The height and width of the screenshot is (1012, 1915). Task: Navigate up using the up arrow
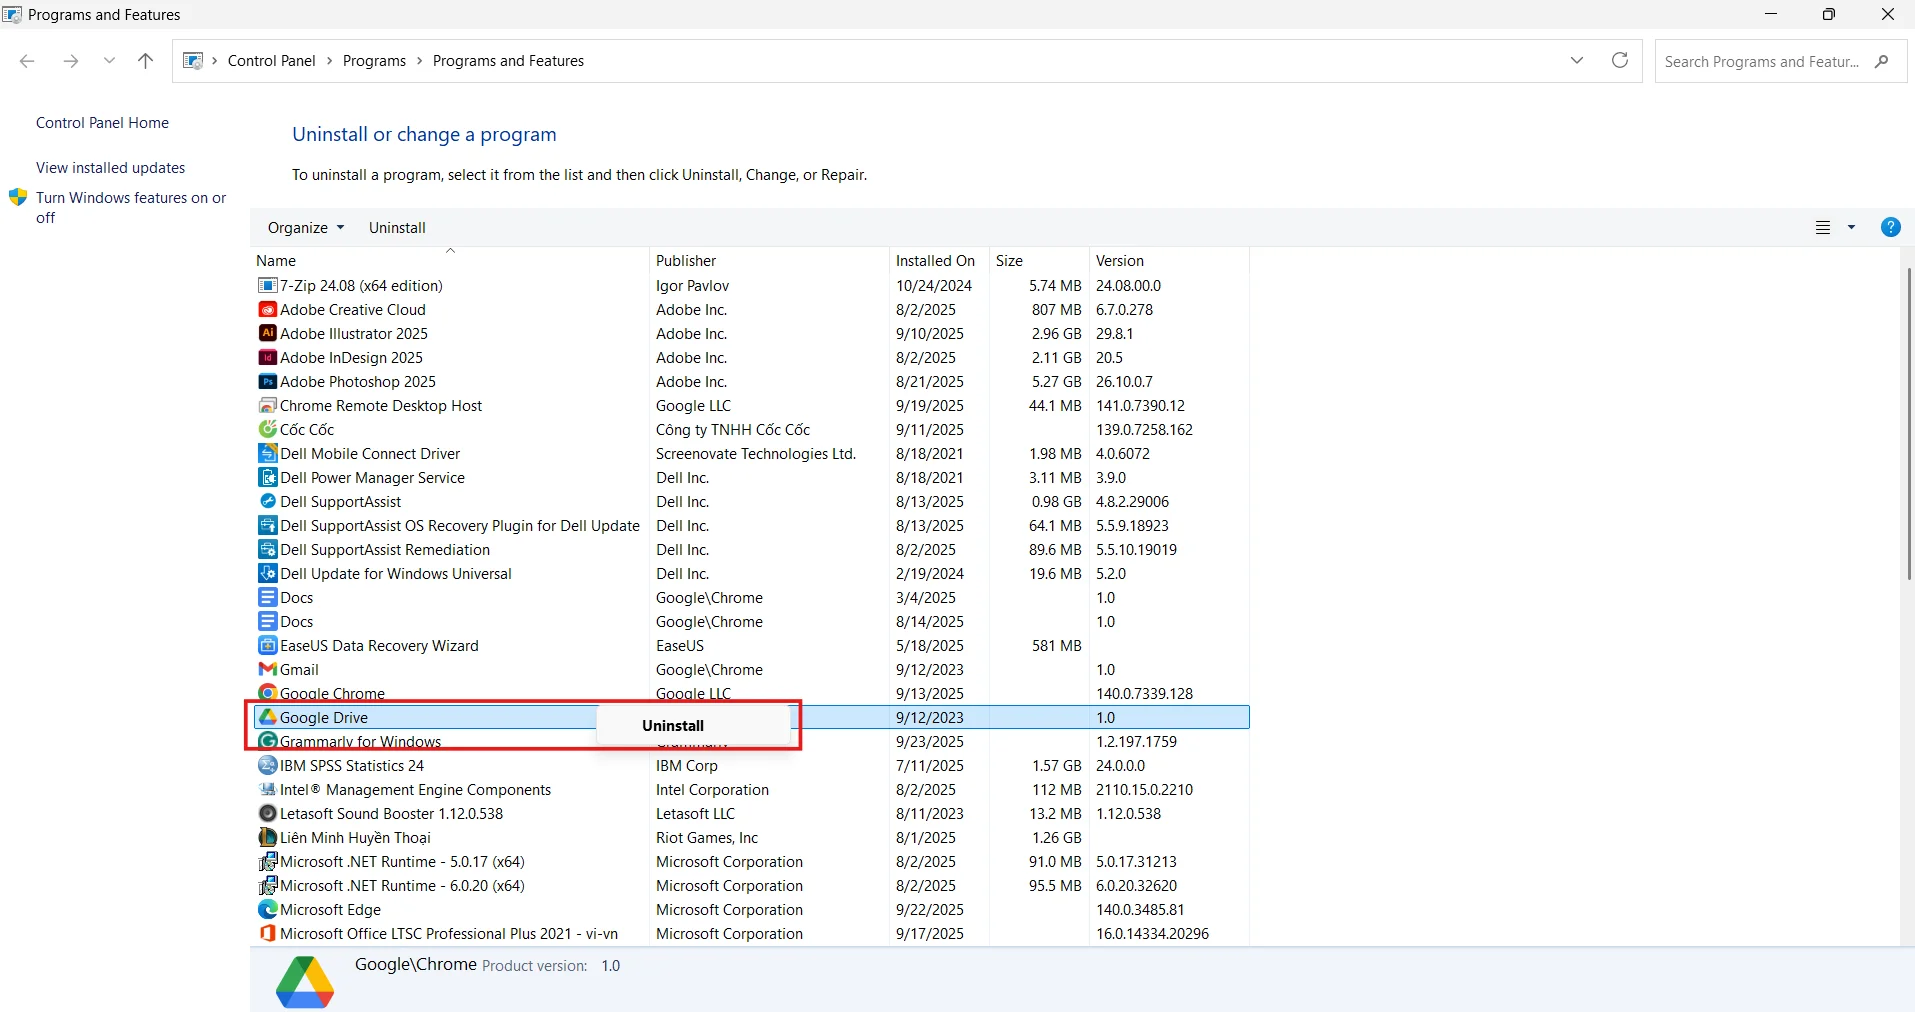(x=145, y=61)
